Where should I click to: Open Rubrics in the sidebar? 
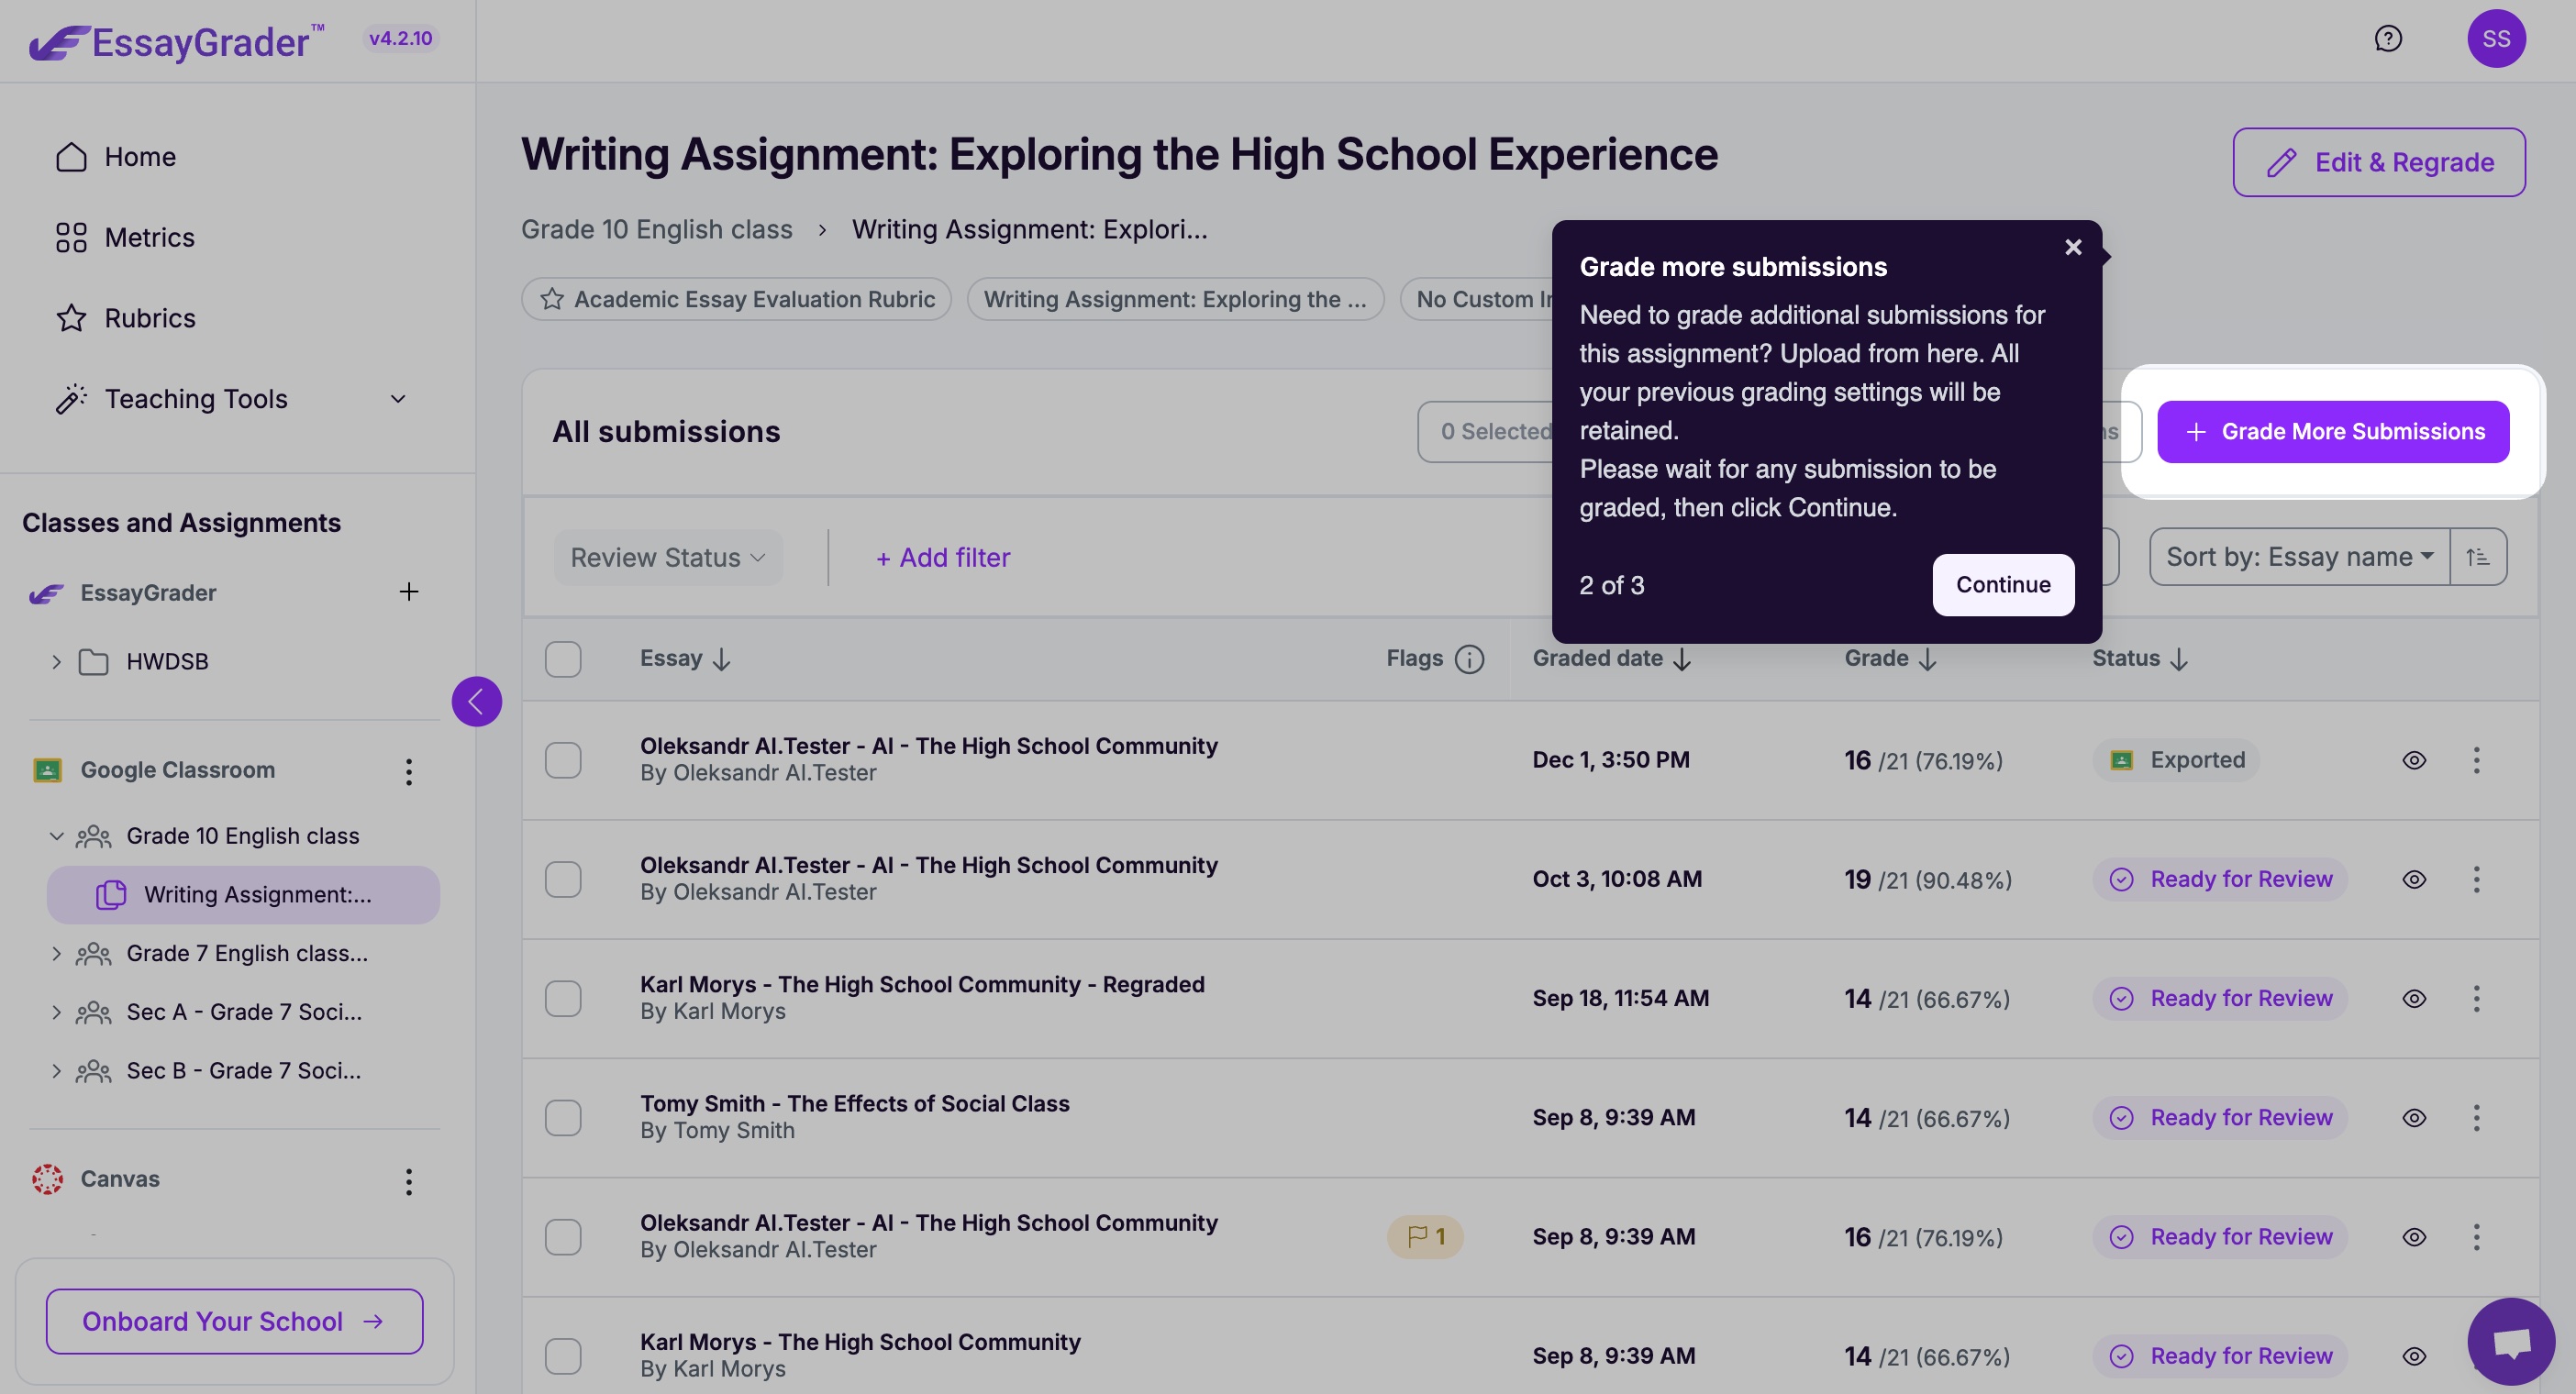(x=149, y=318)
